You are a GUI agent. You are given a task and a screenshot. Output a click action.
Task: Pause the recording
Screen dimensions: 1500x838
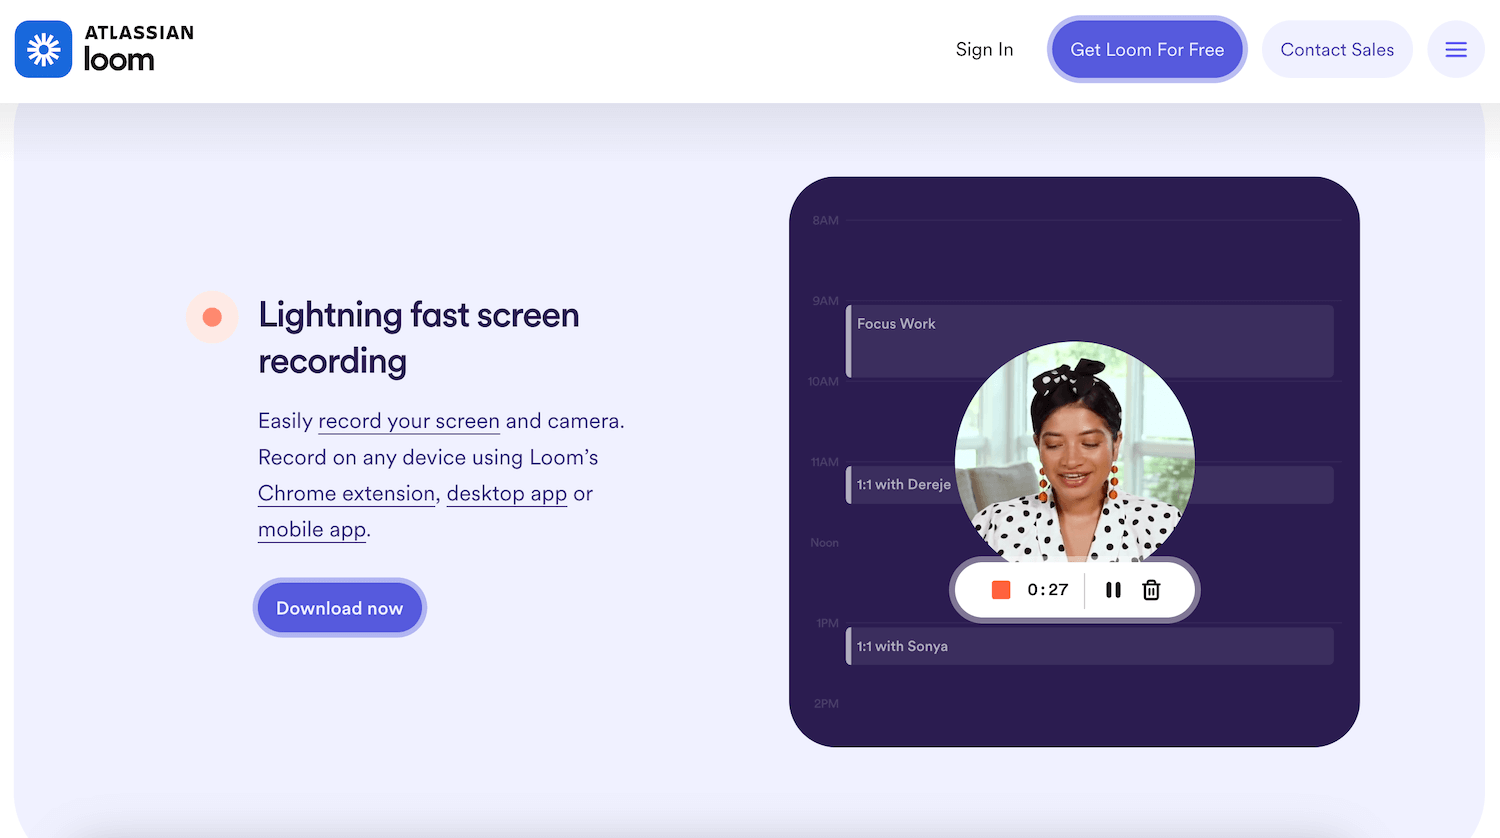[x=1113, y=590]
